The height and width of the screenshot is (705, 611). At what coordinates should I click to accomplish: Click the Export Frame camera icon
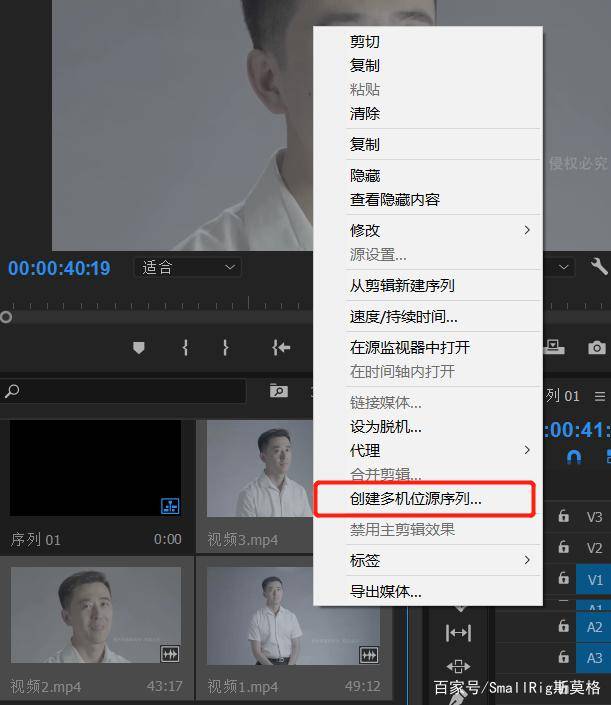pos(596,347)
